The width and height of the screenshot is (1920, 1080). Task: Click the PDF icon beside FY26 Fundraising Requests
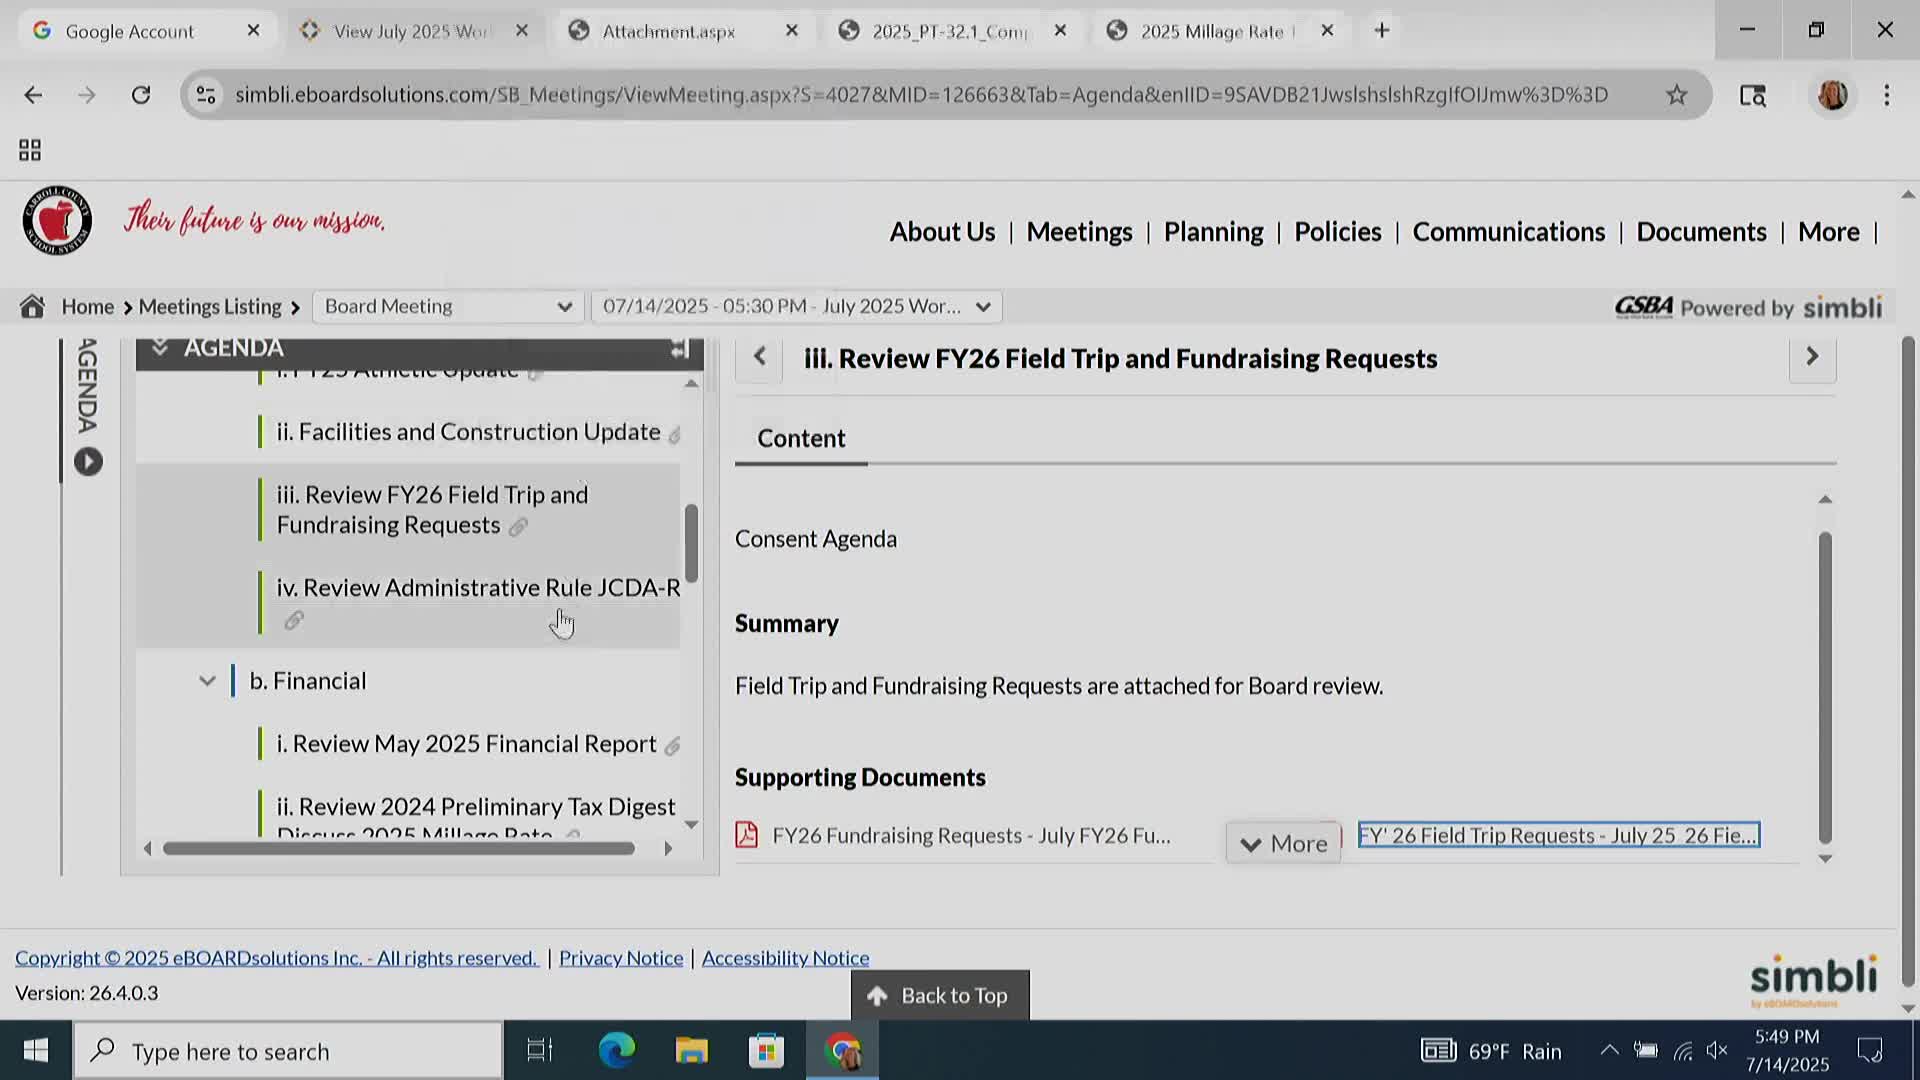point(746,835)
